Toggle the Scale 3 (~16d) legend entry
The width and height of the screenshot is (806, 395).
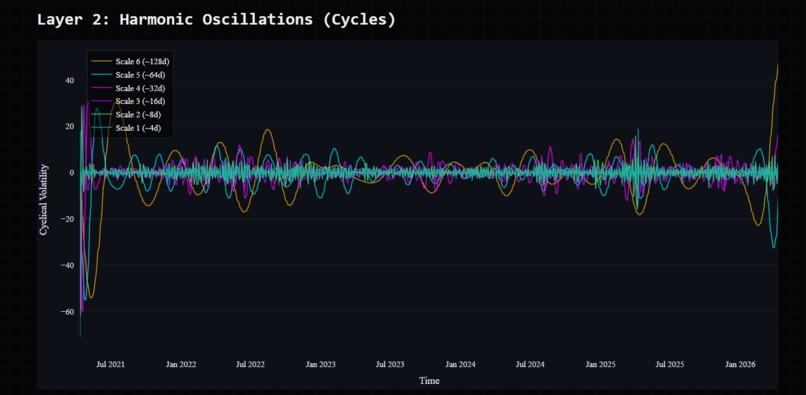pos(129,101)
